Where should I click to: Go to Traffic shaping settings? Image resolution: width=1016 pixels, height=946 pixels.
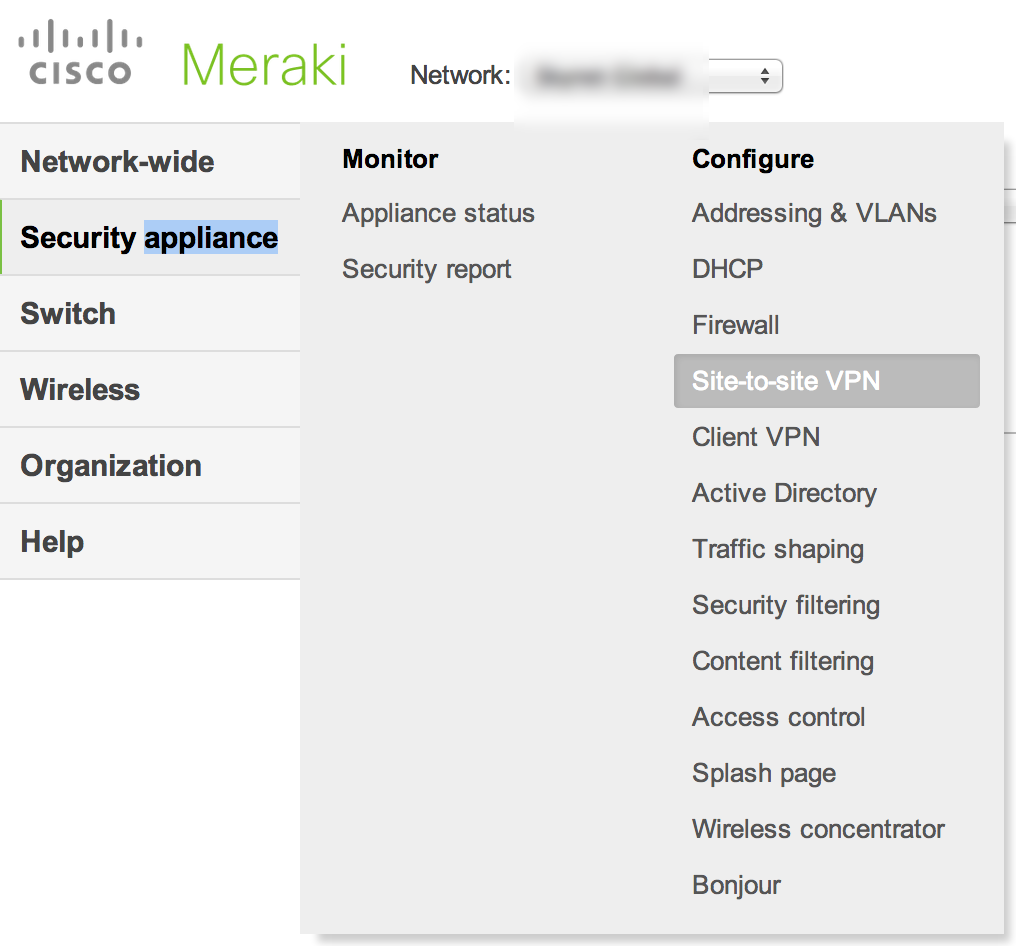[x=777, y=549]
